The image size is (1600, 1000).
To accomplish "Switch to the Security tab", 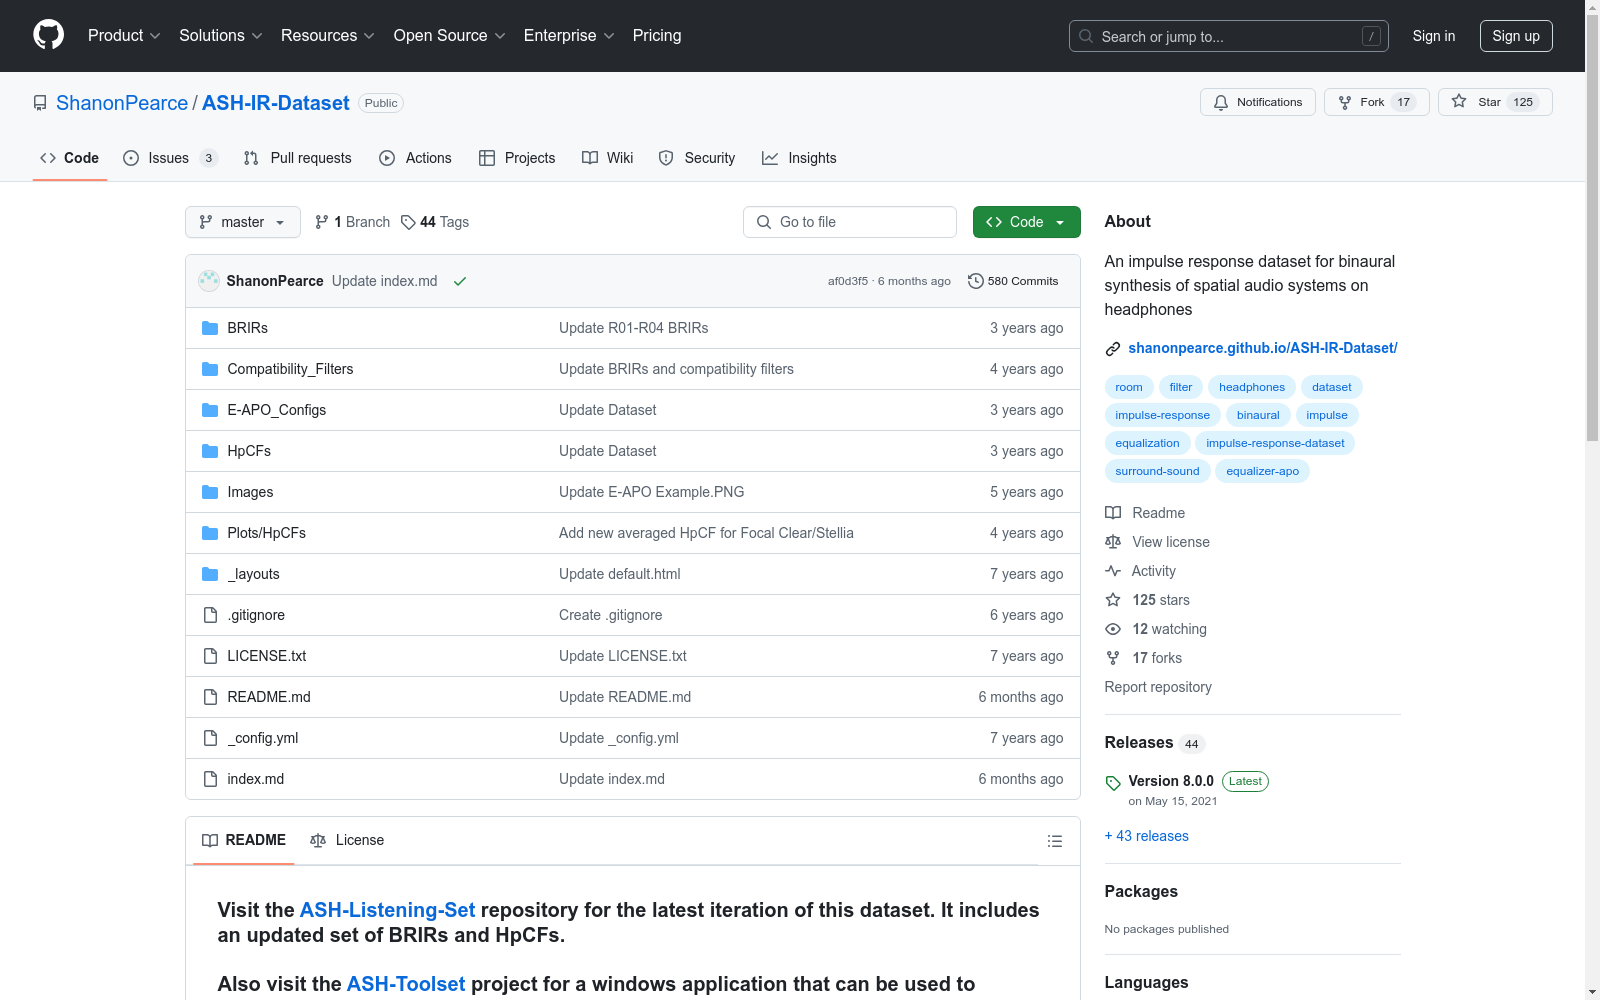I will tap(697, 158).
